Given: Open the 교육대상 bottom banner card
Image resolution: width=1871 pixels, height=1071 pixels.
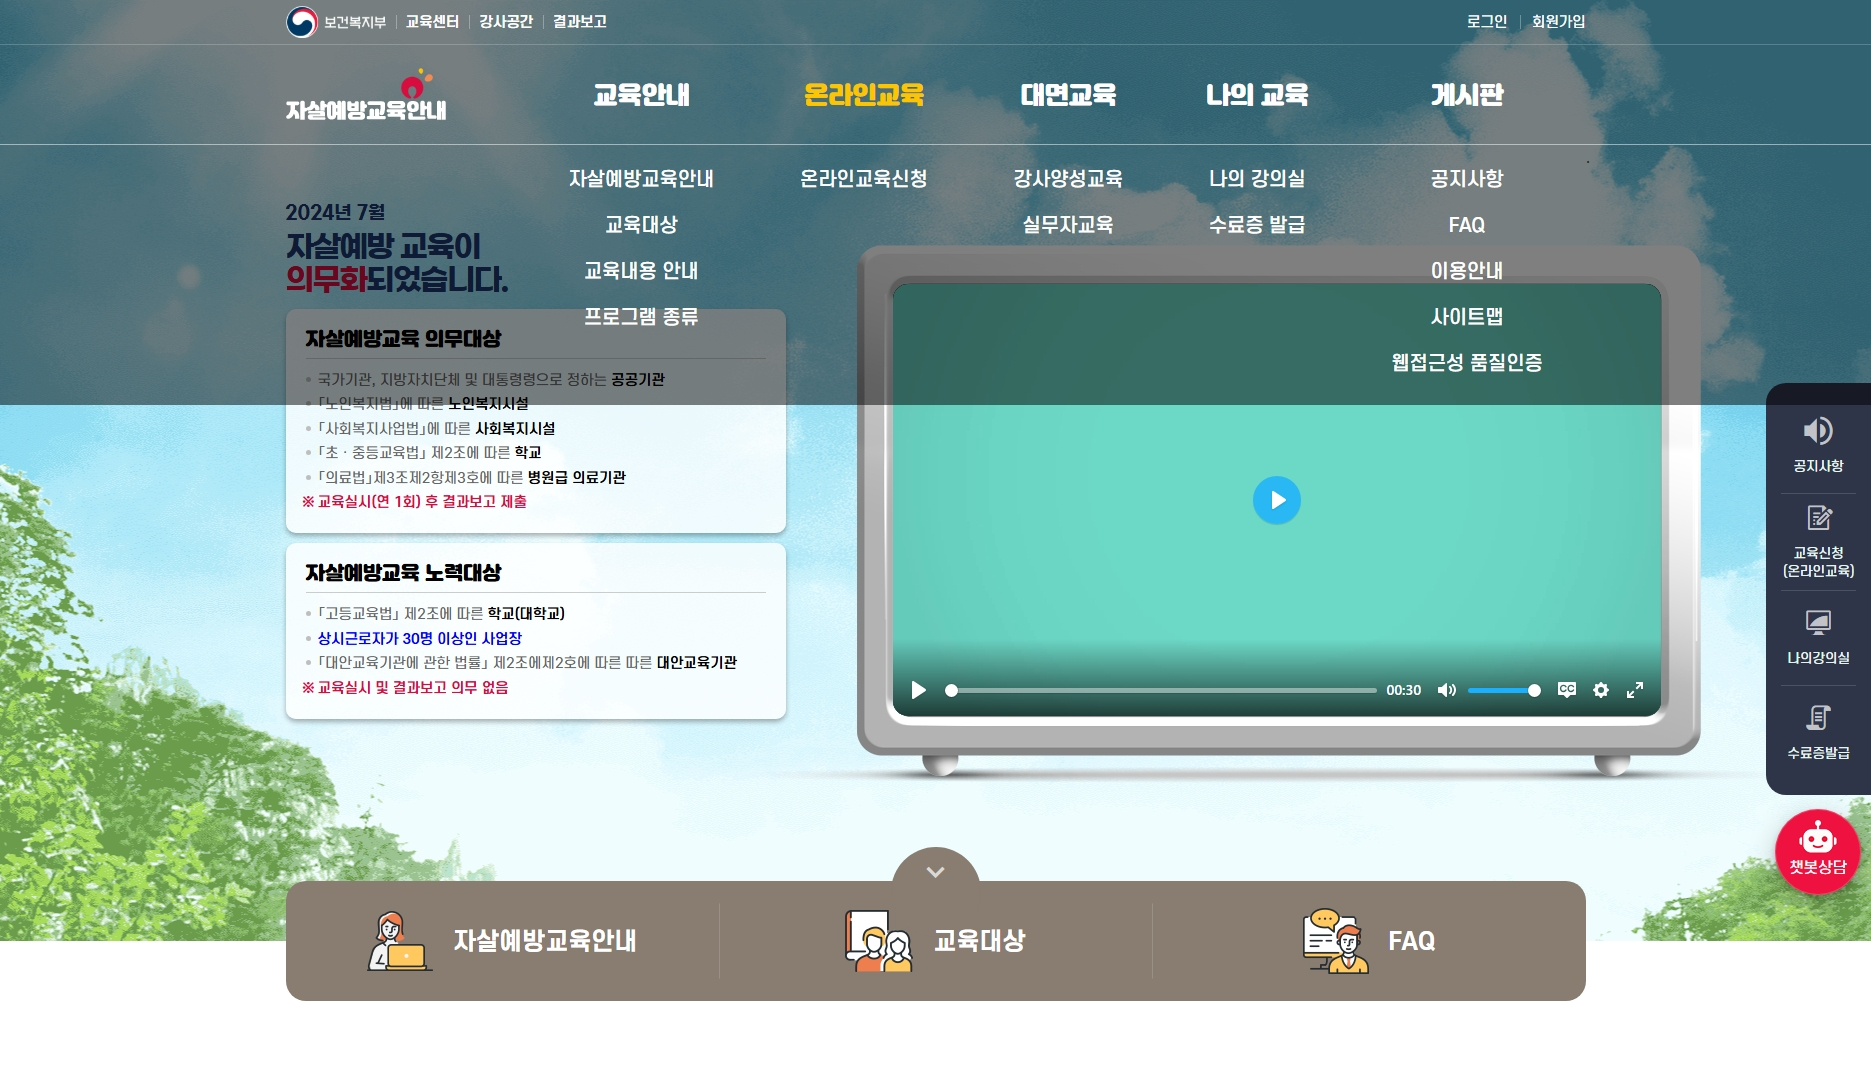Looking at the screenshot, I should pyautogui.click(x=936, y=941).
